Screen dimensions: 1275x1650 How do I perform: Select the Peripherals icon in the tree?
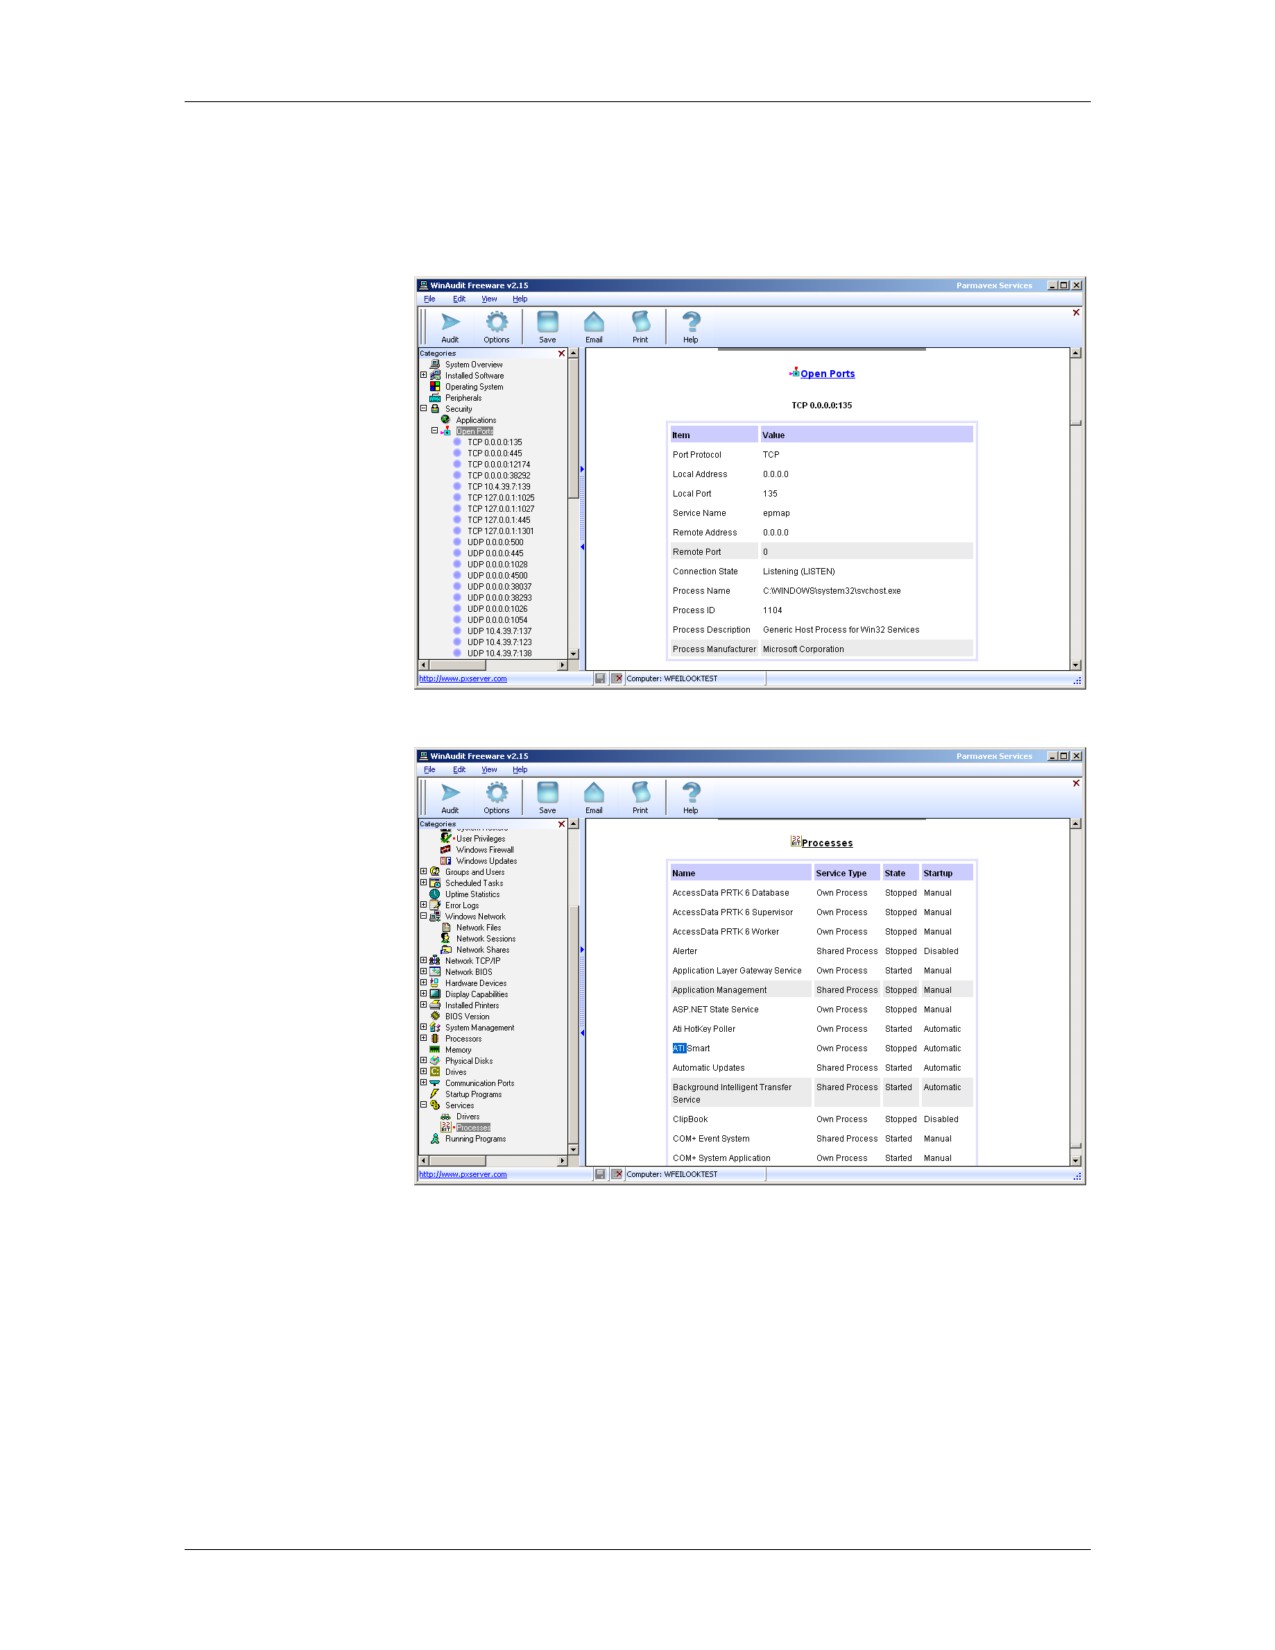coord(435,398)
